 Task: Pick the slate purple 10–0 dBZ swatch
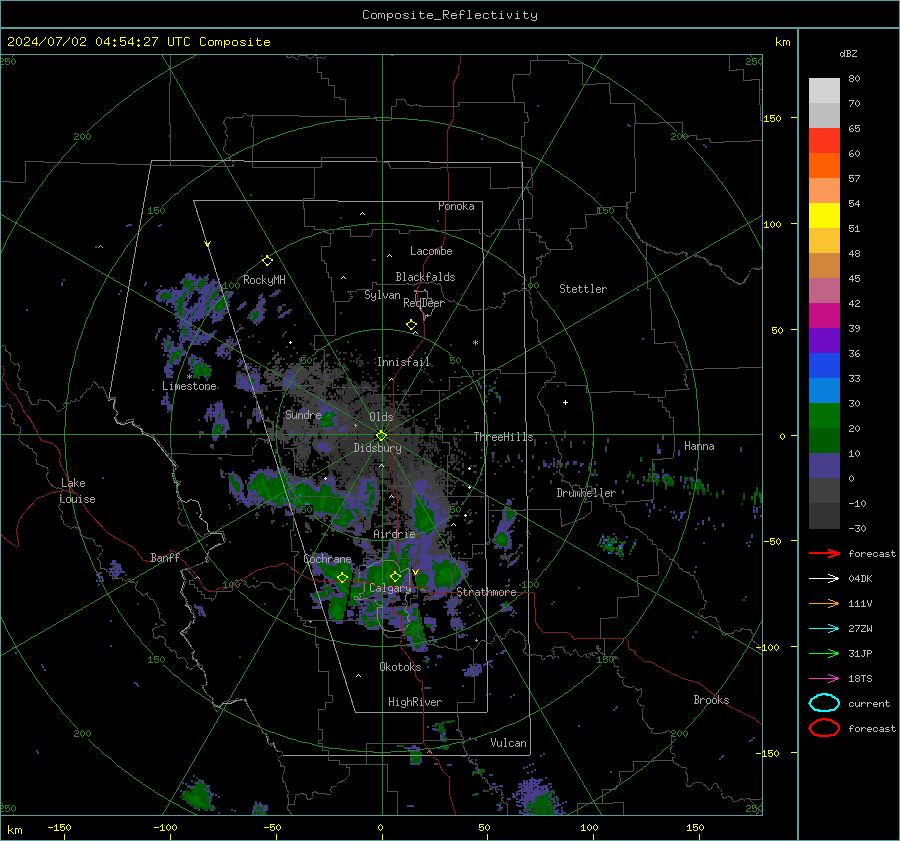coord(824,466)
